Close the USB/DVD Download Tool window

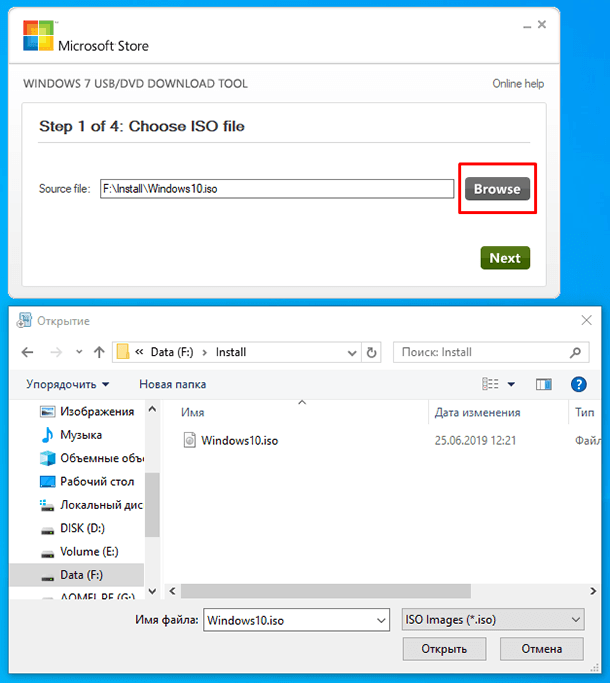pyautogui.click(x=542, y=24)
